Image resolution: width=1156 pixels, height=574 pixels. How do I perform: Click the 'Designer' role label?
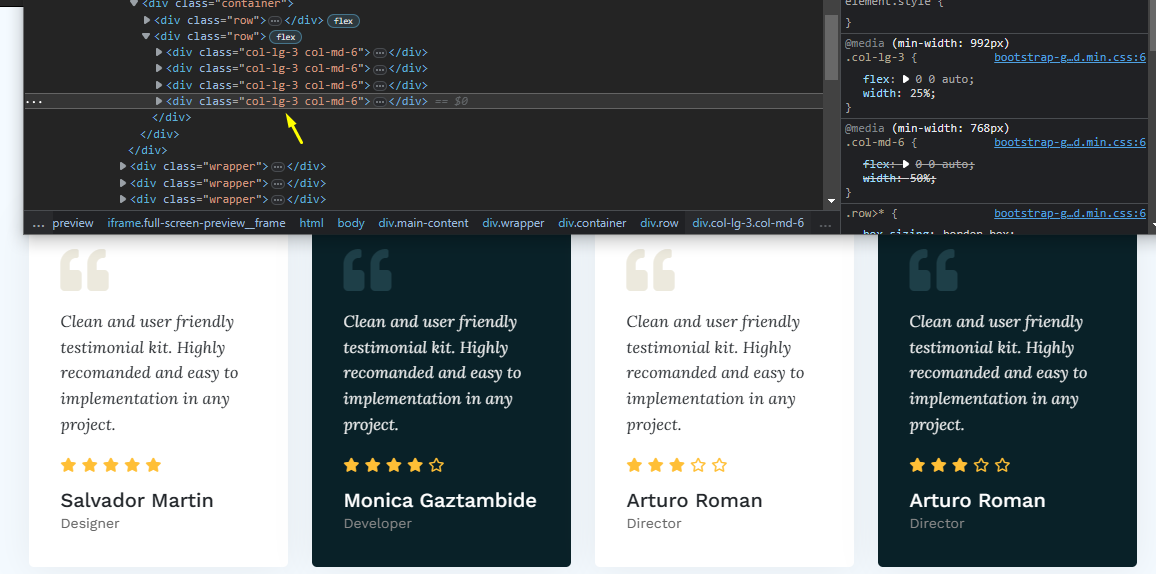coord(90,523)
